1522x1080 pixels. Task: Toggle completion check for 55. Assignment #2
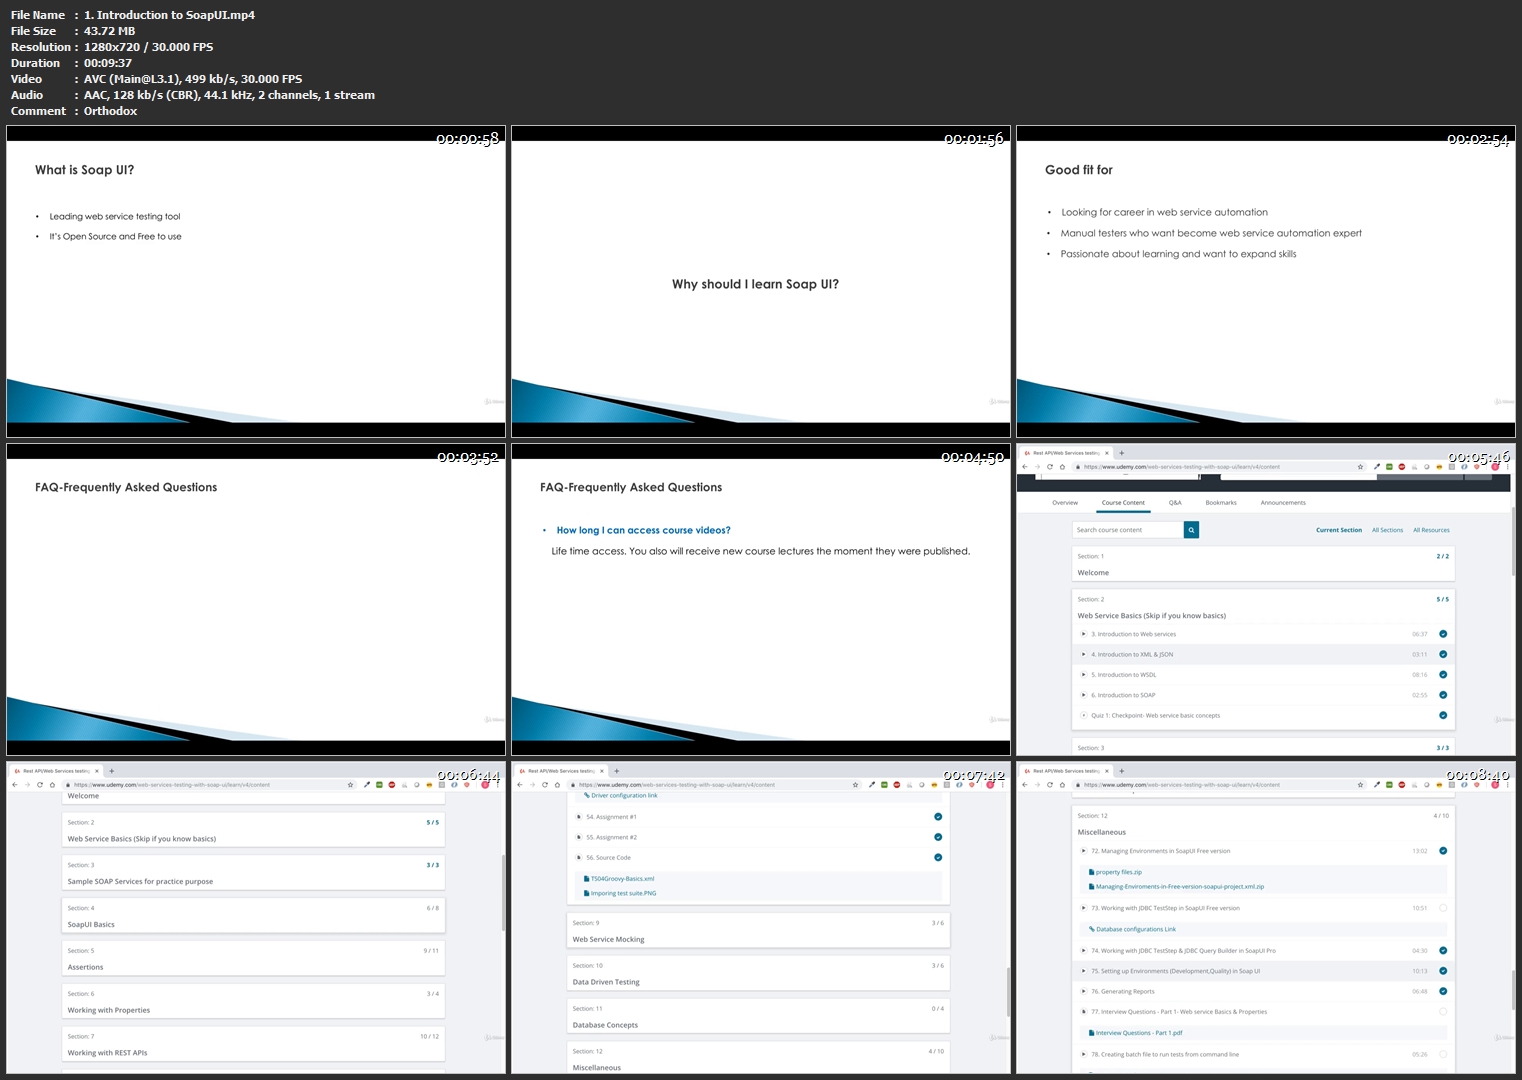point(938,837)
